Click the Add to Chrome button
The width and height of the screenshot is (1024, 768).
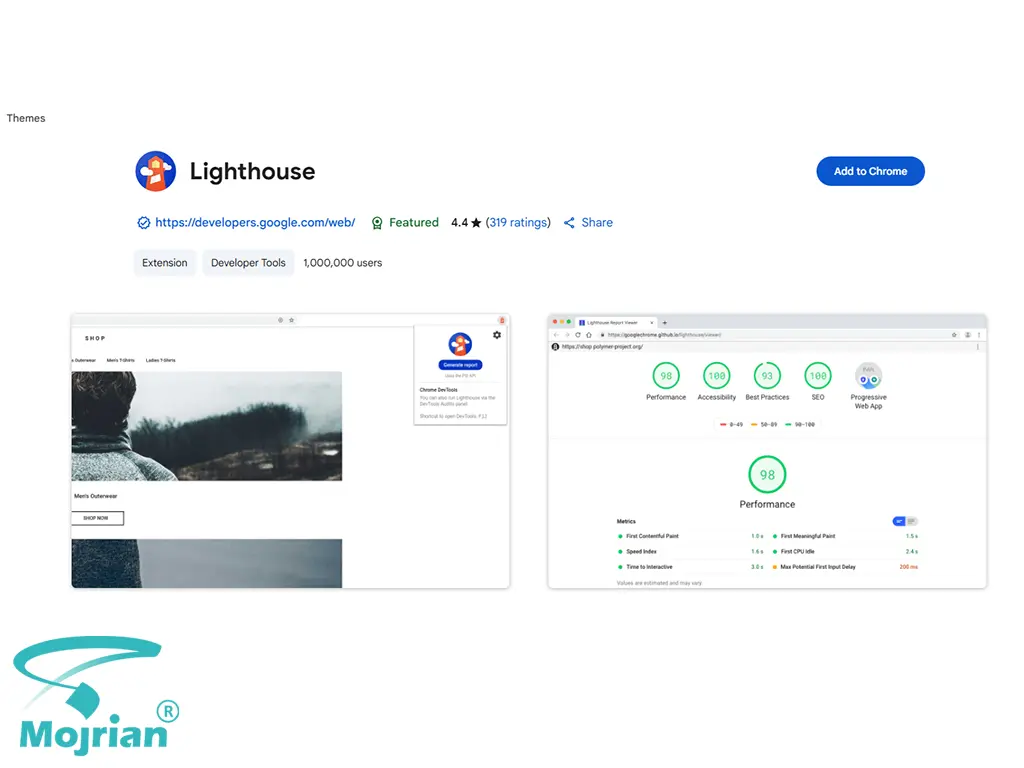point(870,171)
